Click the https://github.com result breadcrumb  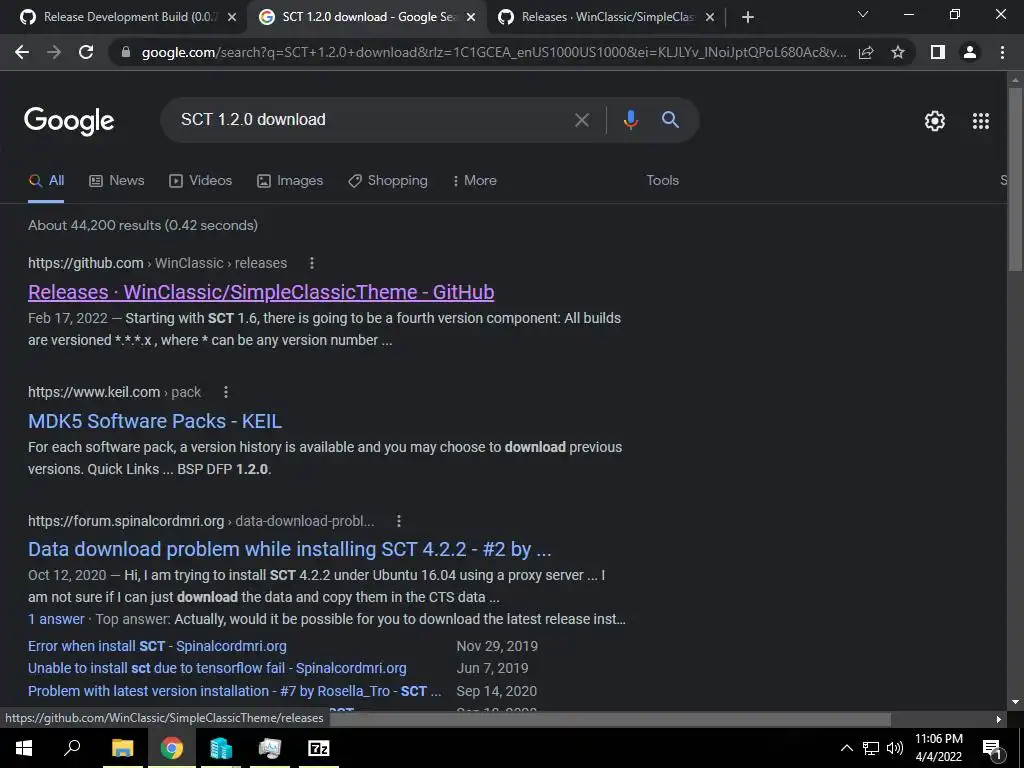click(x=157, y=263)
